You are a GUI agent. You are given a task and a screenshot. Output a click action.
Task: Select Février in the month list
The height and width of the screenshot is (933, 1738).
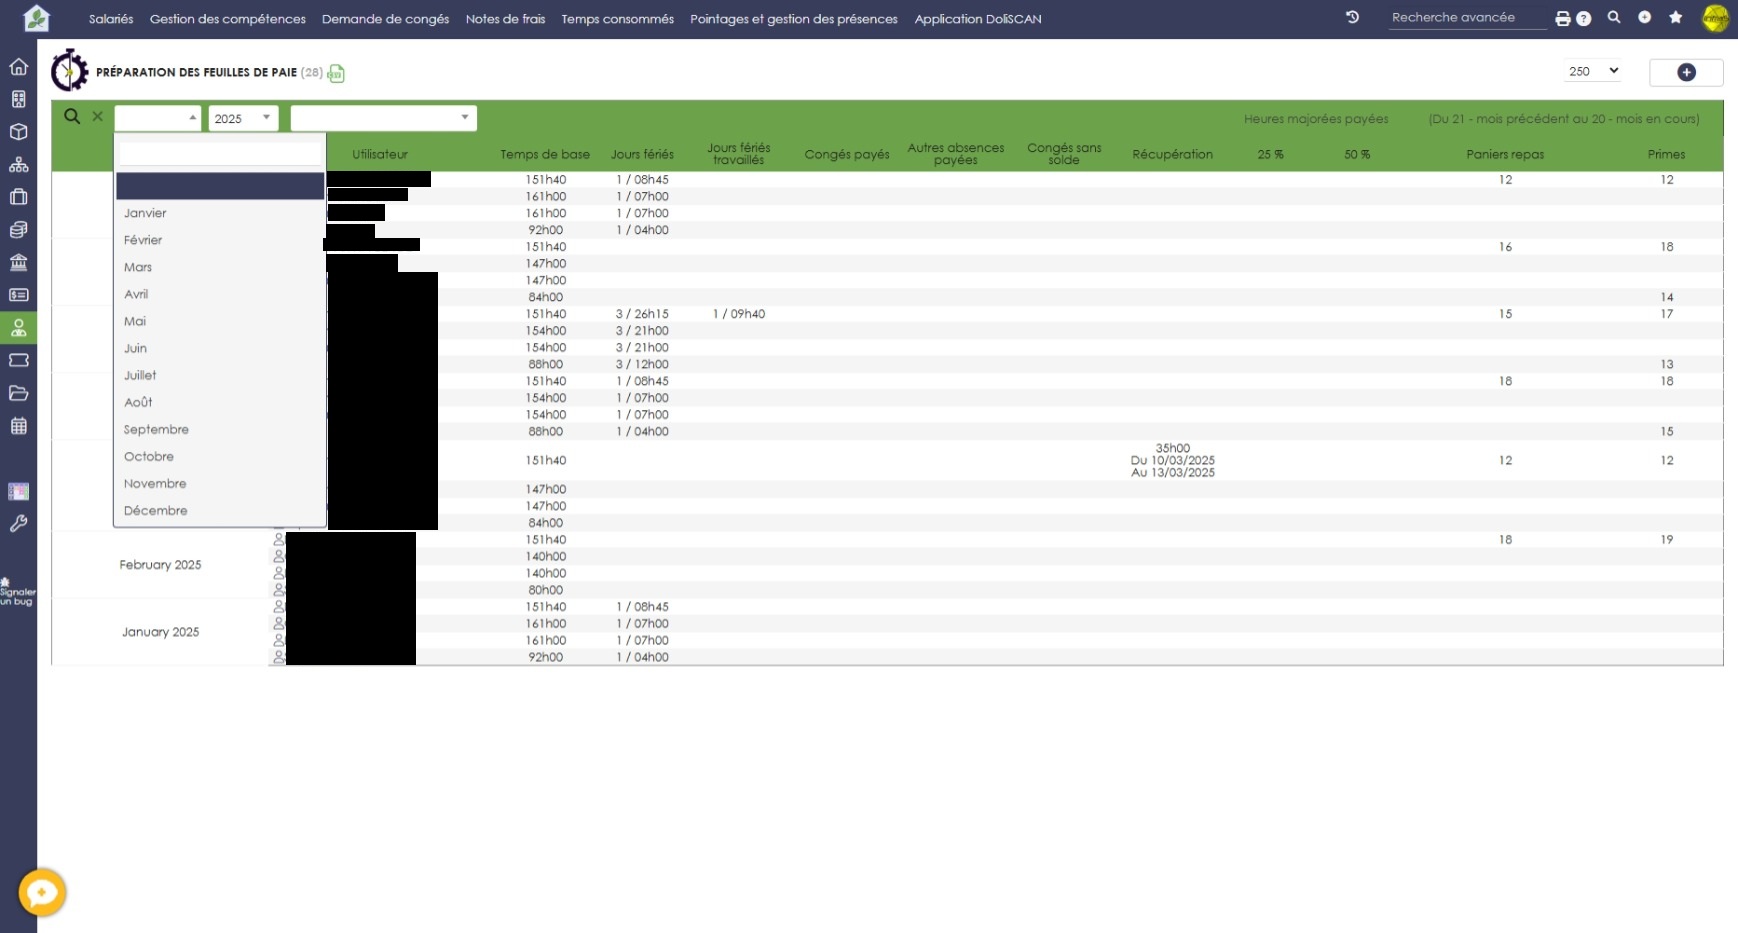coord(220,240)
